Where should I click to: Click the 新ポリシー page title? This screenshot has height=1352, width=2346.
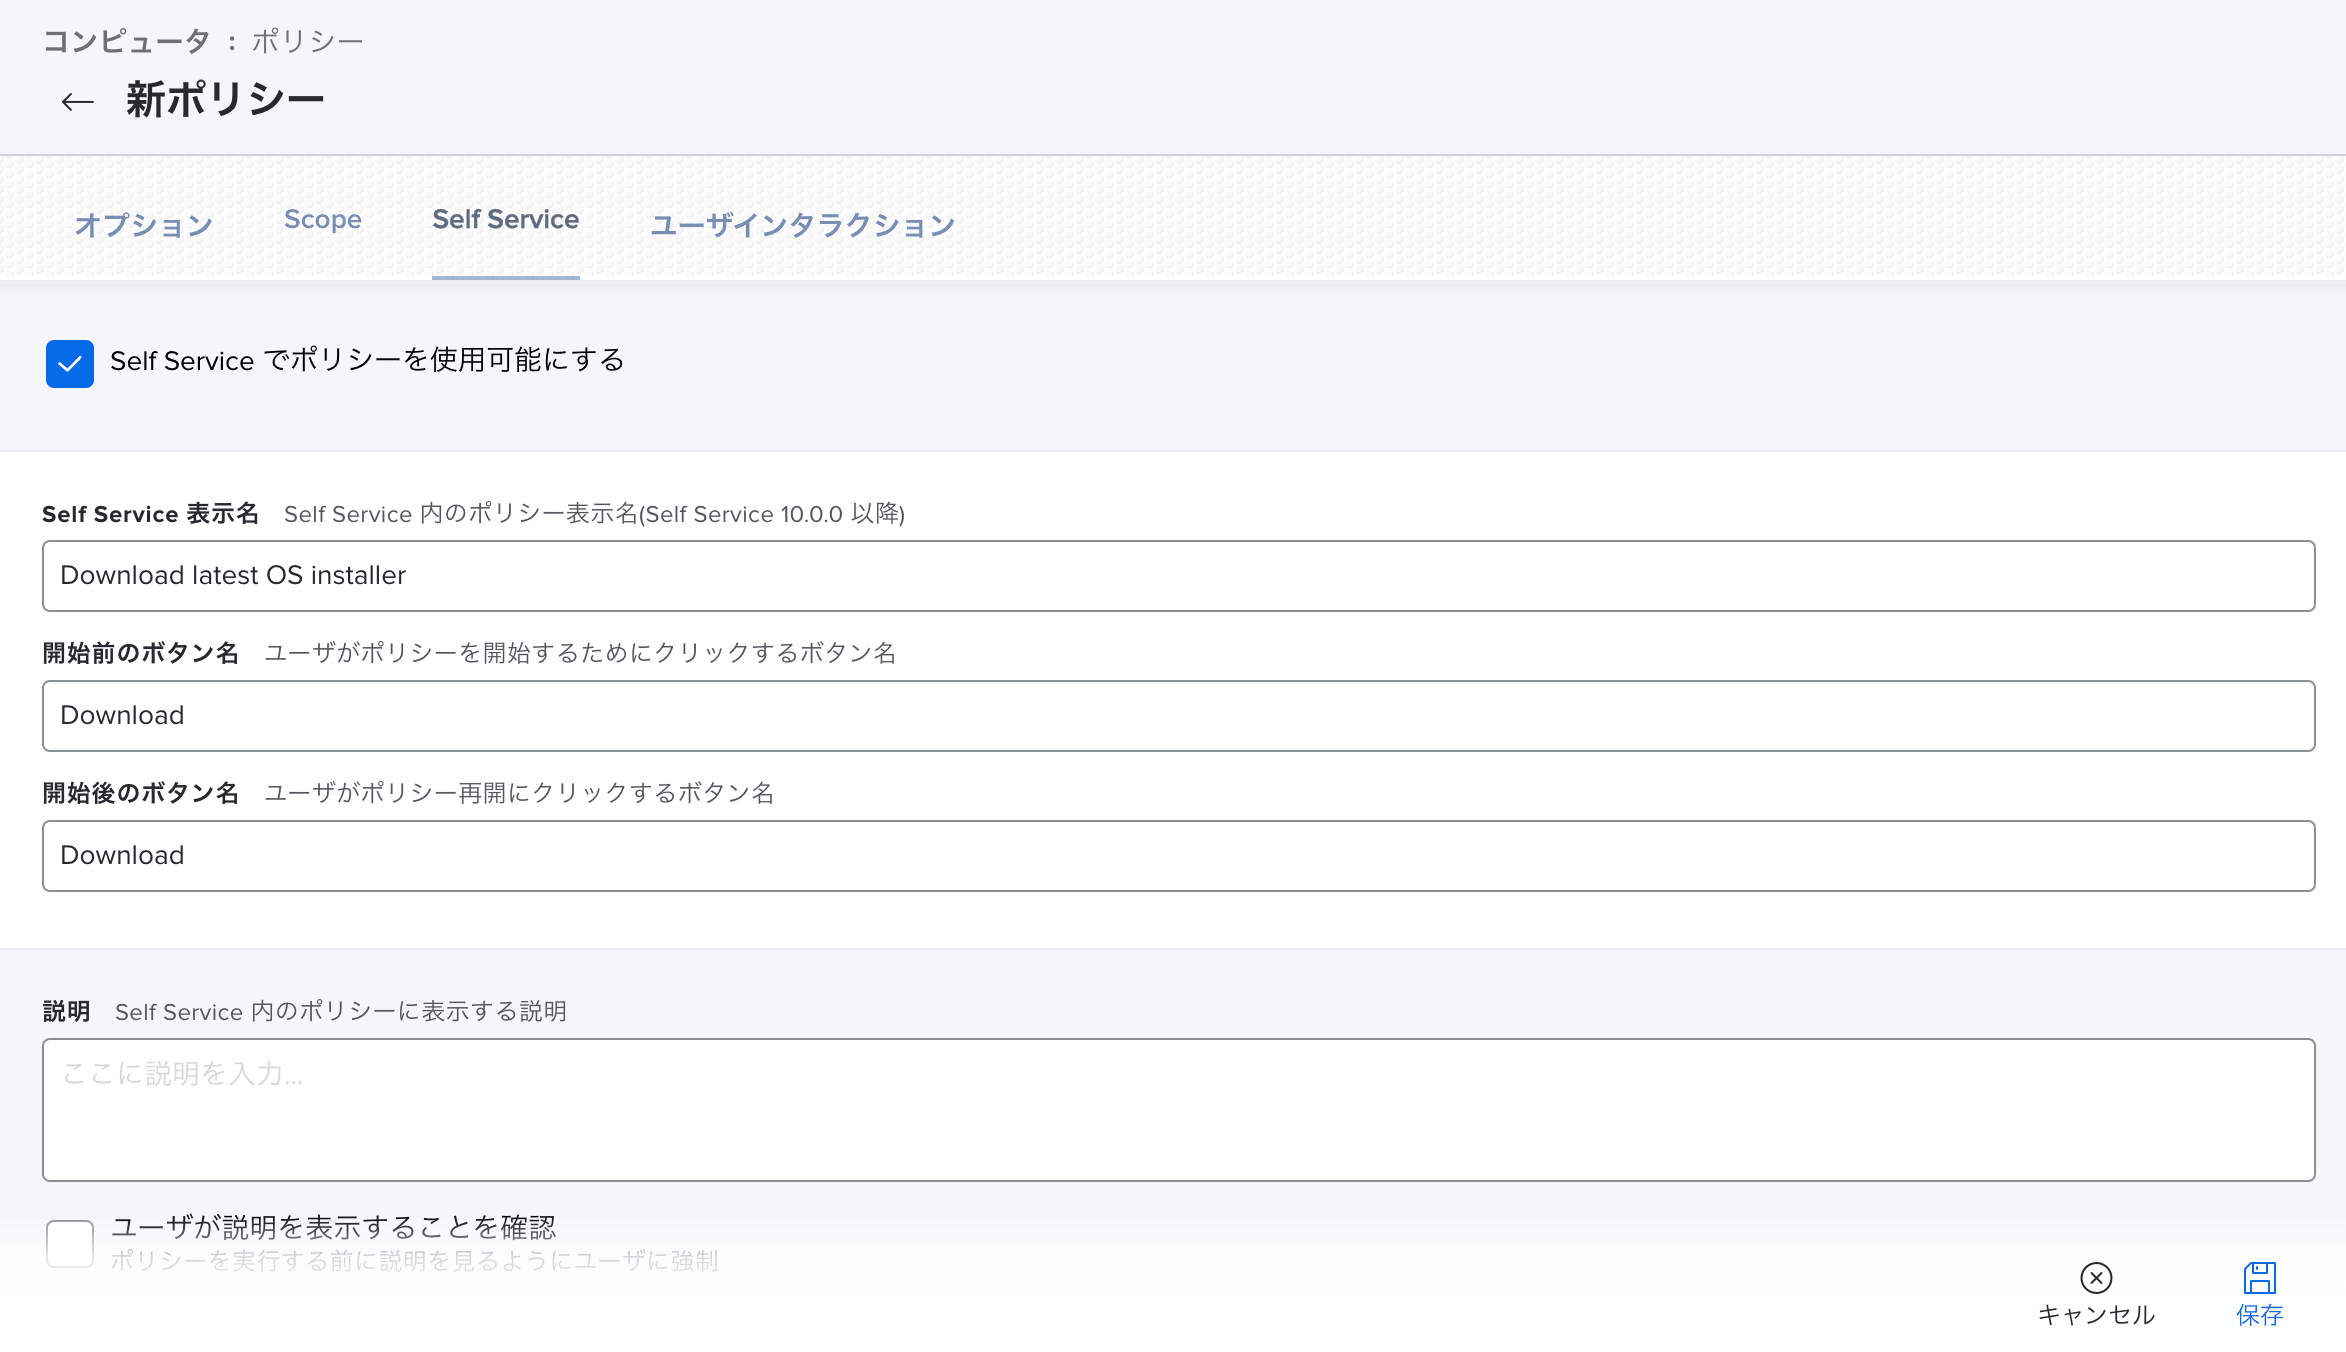(225, 100)
